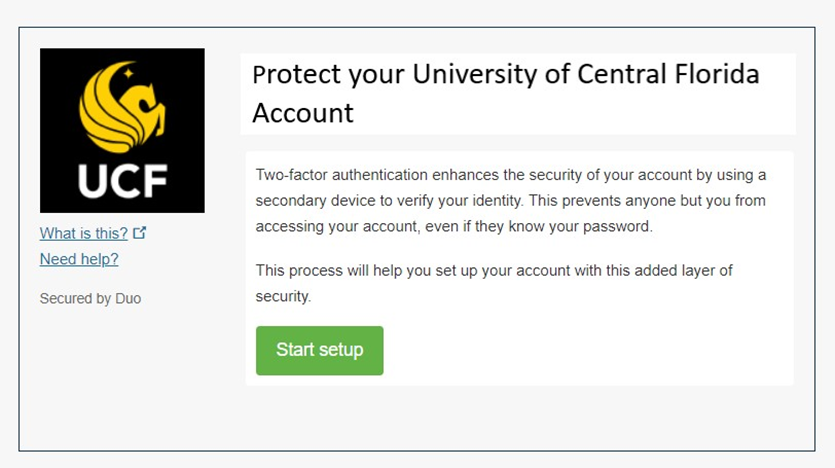
Task: Click the external link icon beside What is this?
Action: click(x=140, y=233)
